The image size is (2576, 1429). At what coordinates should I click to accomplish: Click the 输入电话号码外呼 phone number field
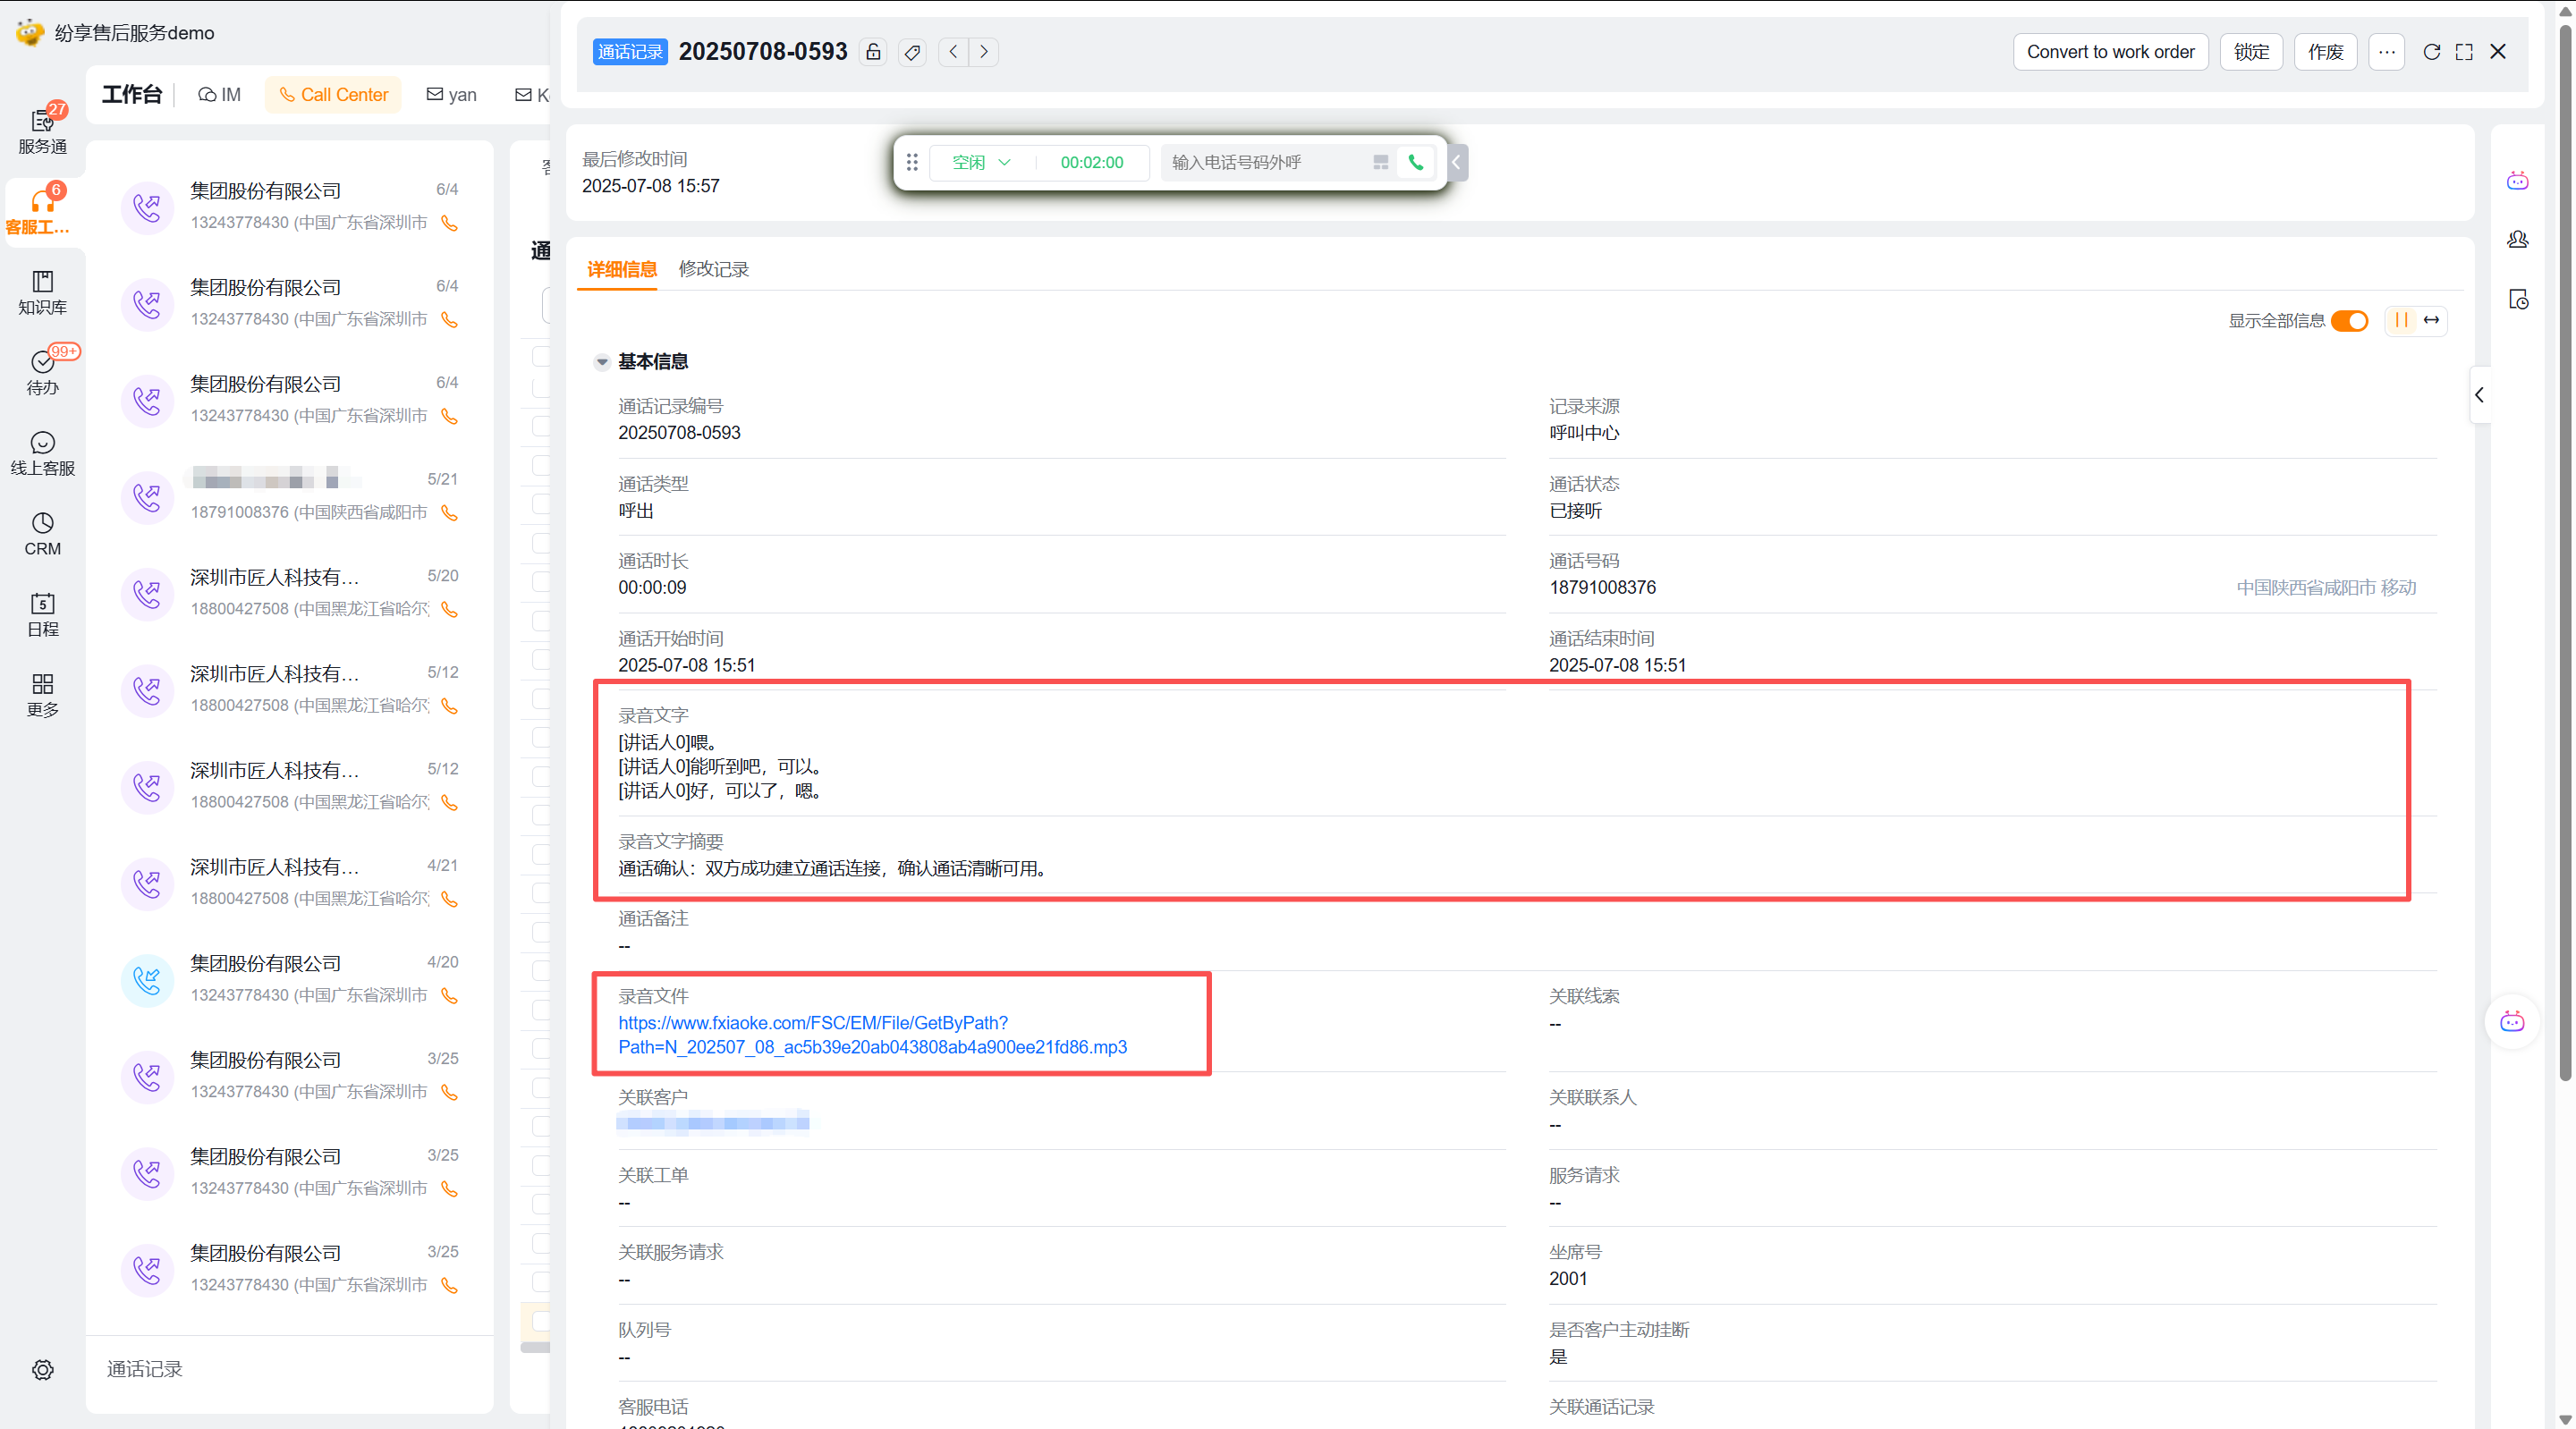1264,162
